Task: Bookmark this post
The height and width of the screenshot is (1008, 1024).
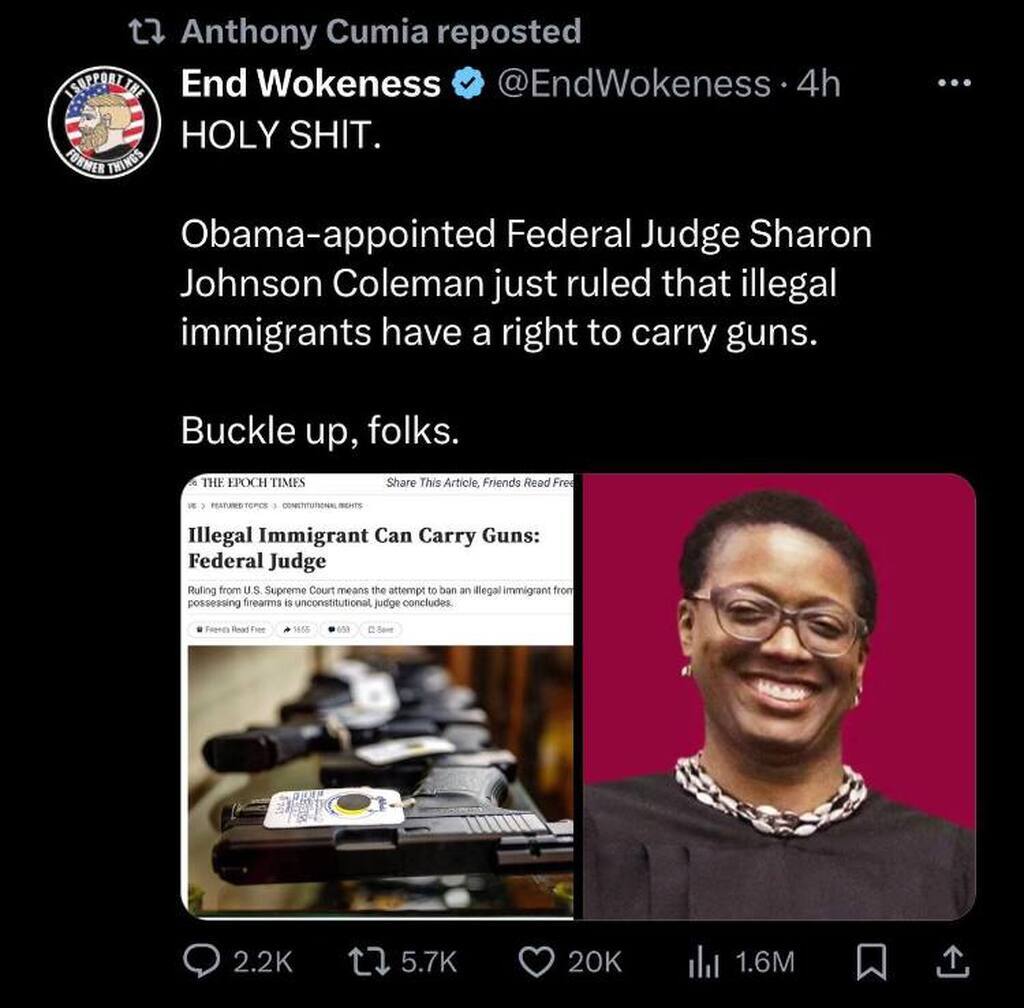Action: [871, 962]
